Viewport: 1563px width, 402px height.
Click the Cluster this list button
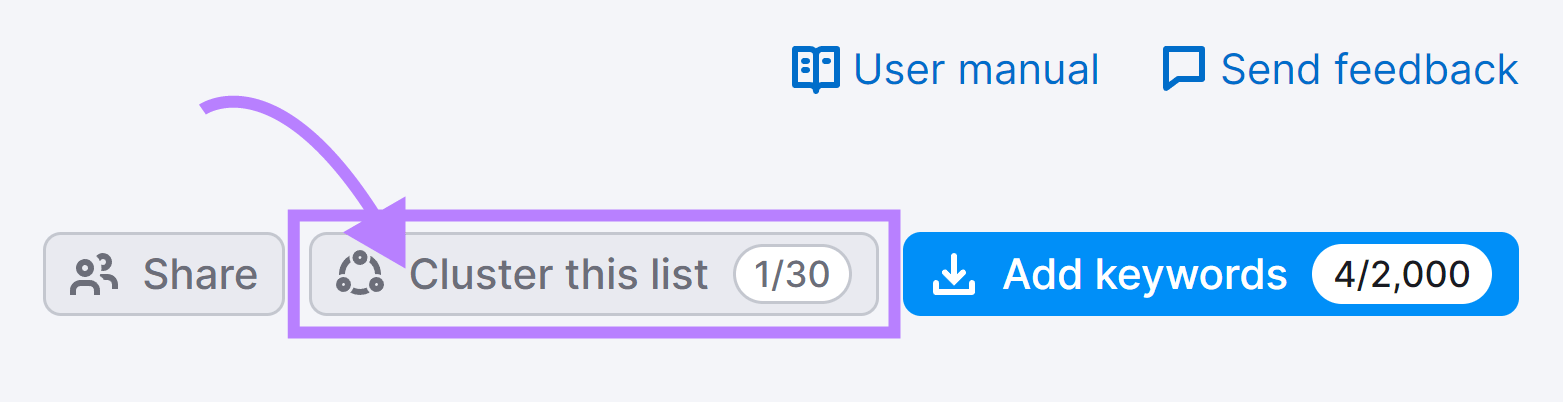click(594, 274)
